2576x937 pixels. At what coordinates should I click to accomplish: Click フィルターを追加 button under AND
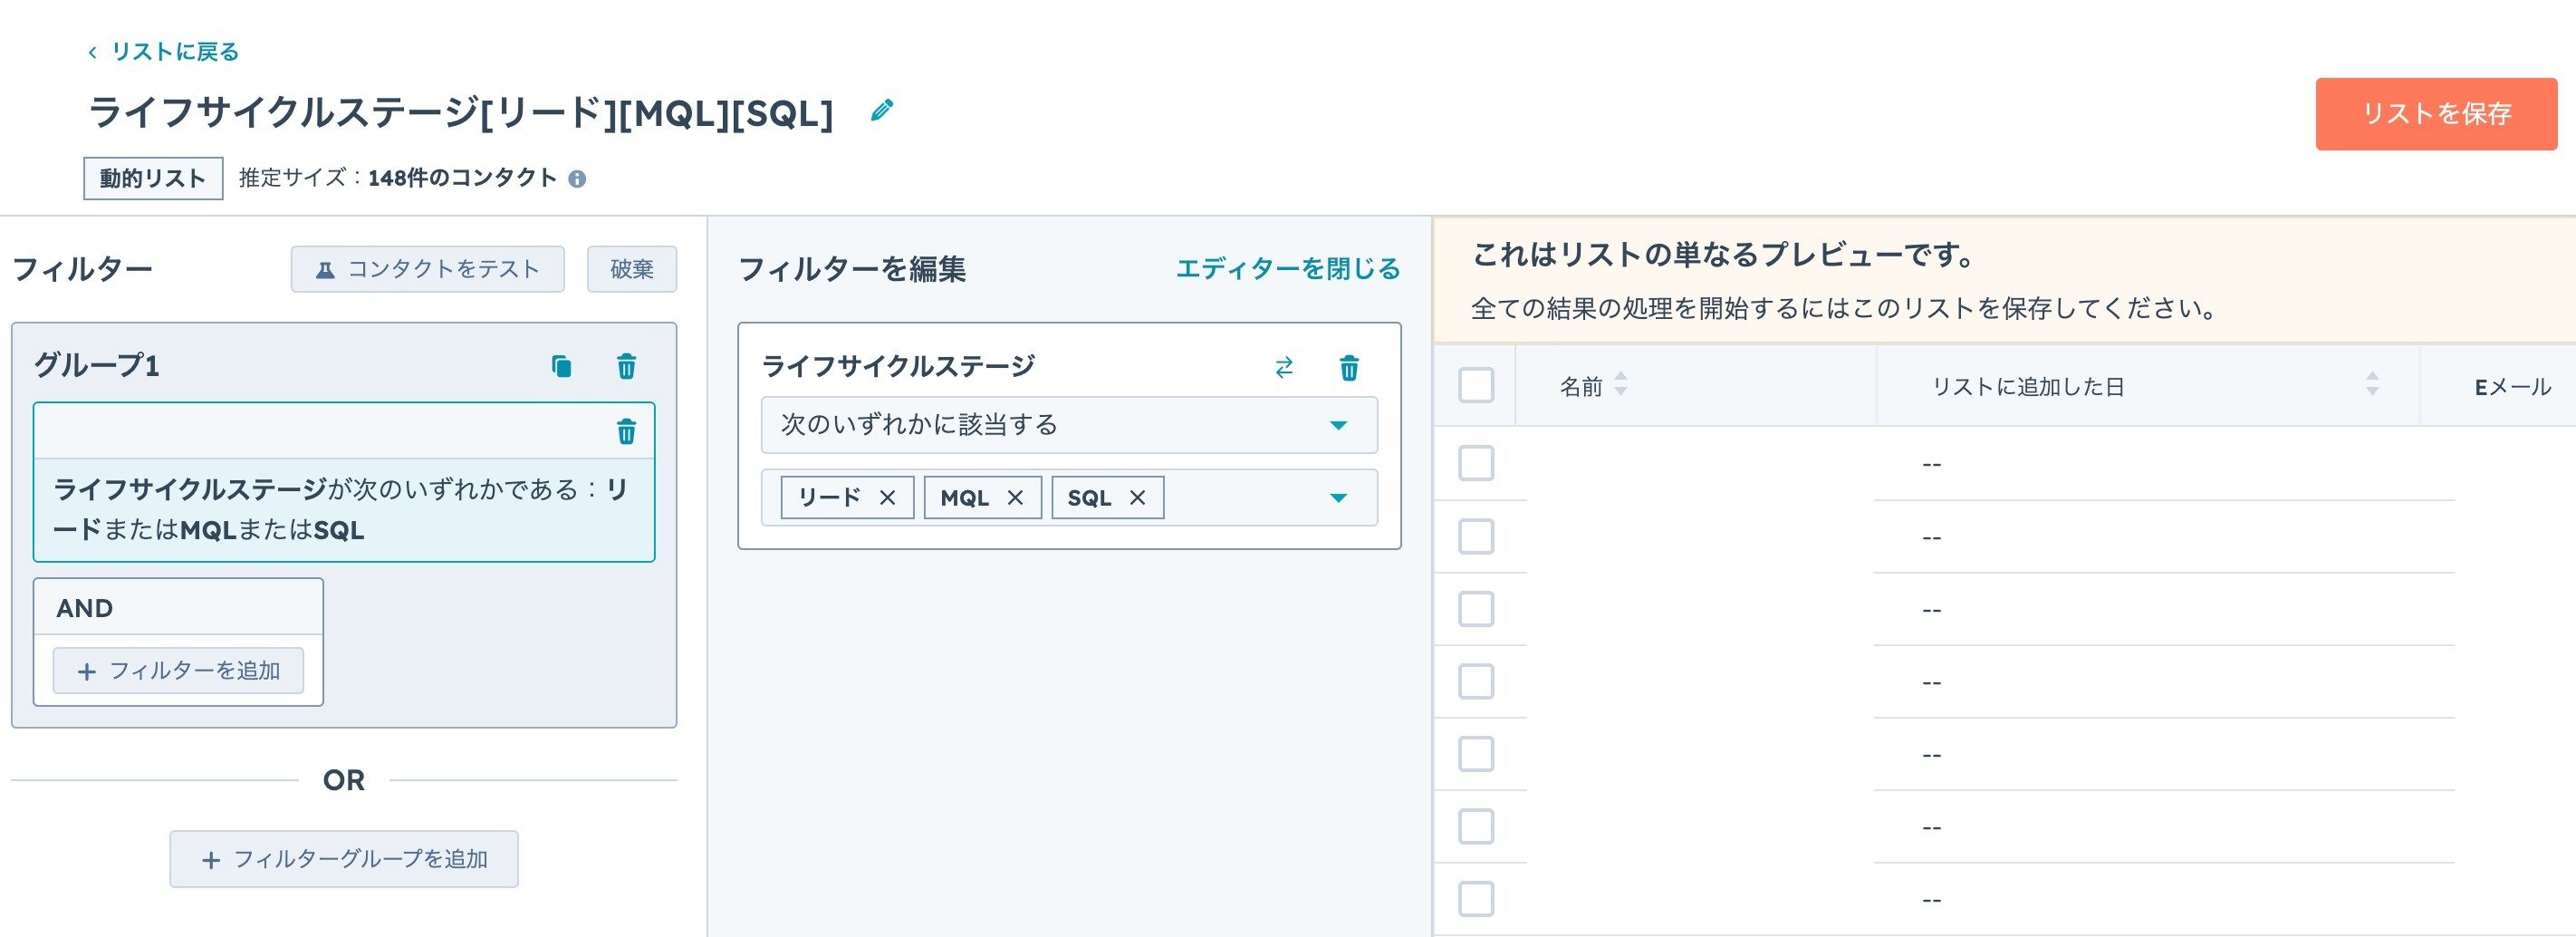pos(178,671)
